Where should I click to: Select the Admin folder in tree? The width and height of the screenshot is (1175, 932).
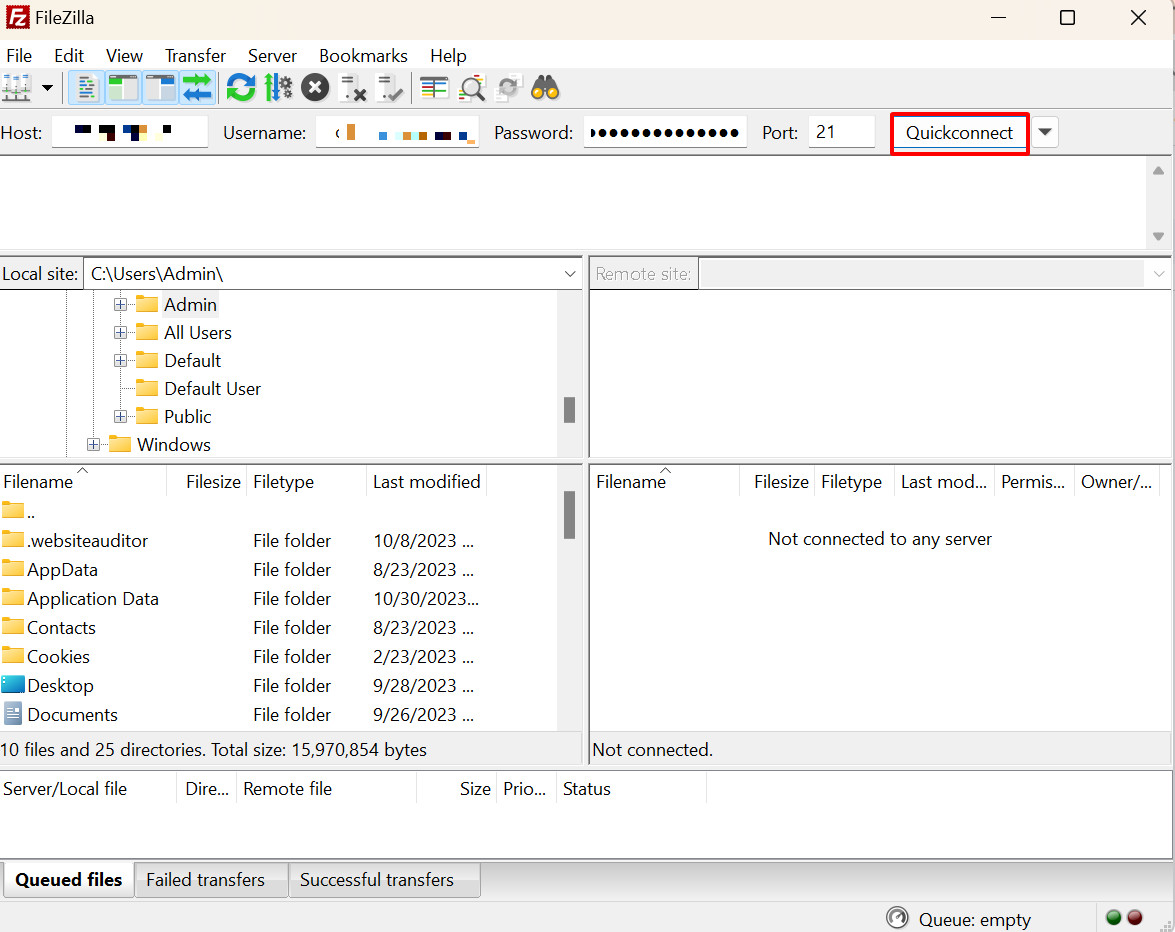click(x=190, y=305)
